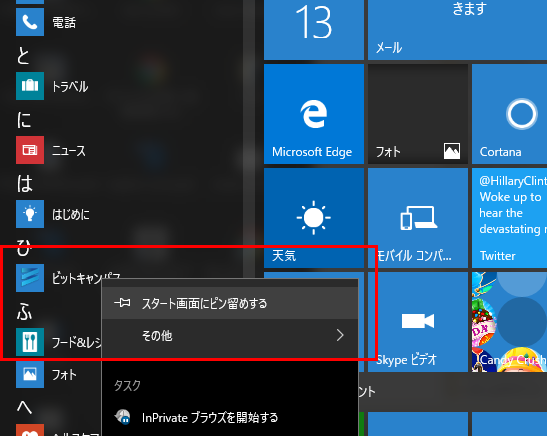Launch the Skype ビデオ tile
Image resolution: width=547 pixels, height=436 pixels.
[418, 322]
